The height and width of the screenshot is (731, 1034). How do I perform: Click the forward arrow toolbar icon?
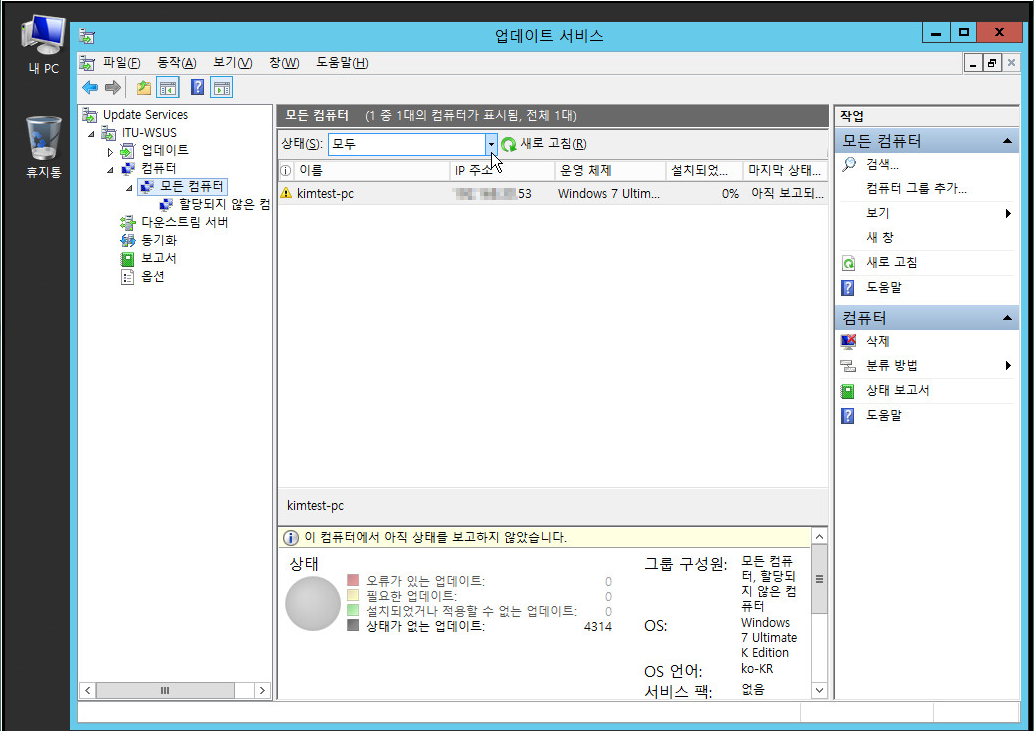pos(113,88)
